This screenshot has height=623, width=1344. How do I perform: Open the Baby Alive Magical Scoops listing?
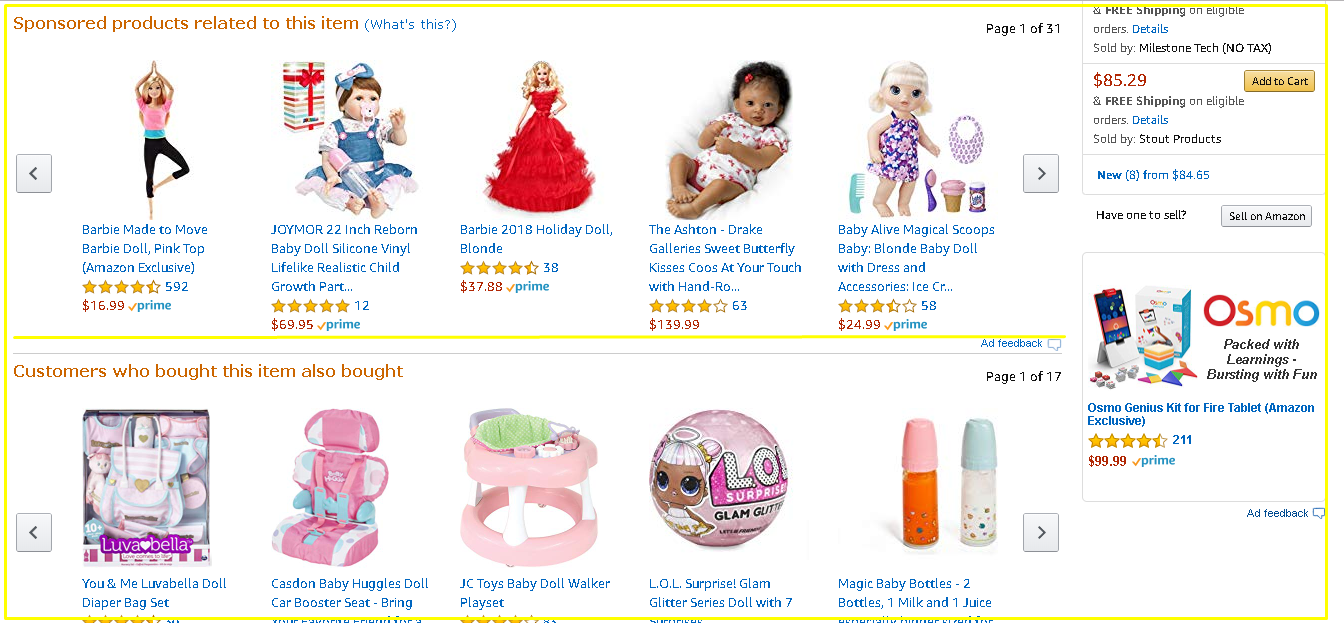click(916, 258)
